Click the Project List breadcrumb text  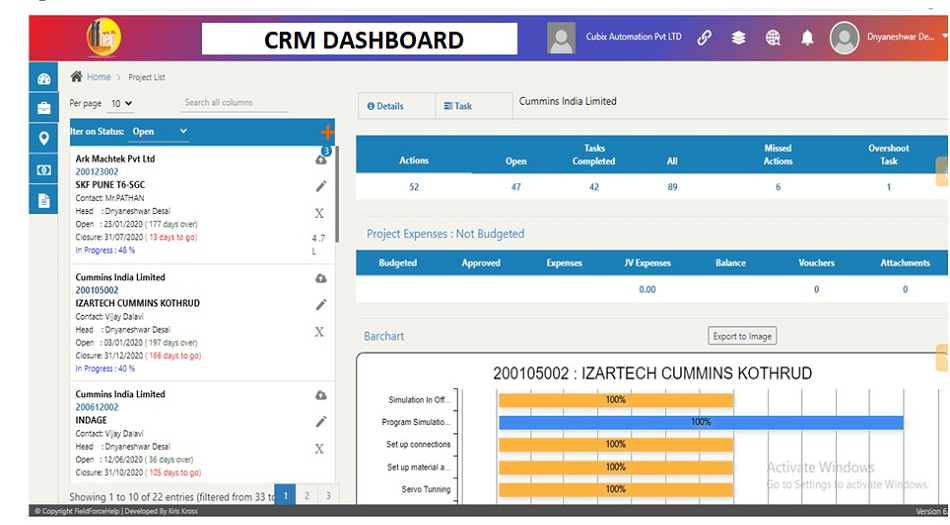147,78
